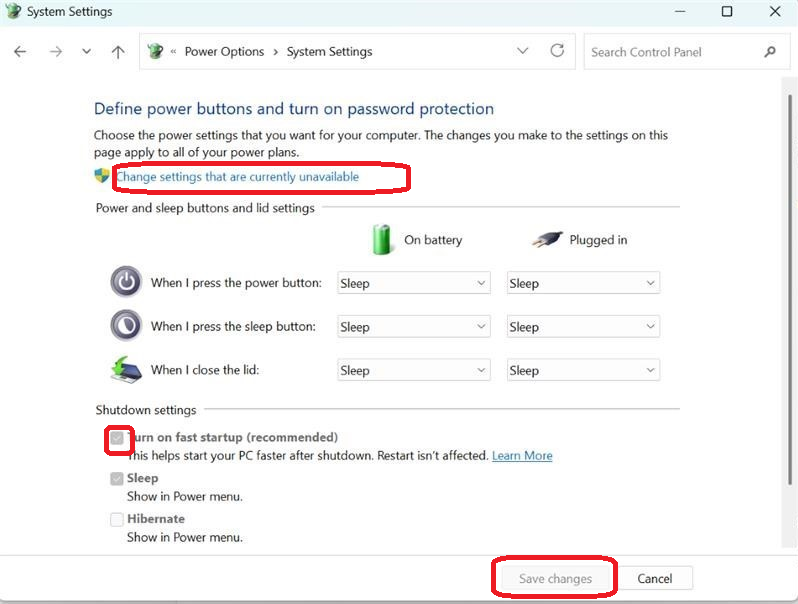798x604 pixels.
Task: Click 'When I close the lid:' label
Action: [205, 370]
